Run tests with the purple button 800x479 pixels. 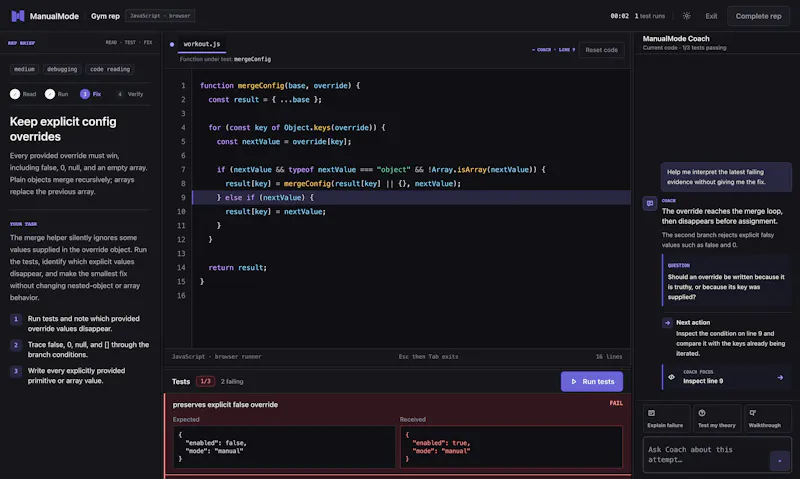[x=592, y=382]
